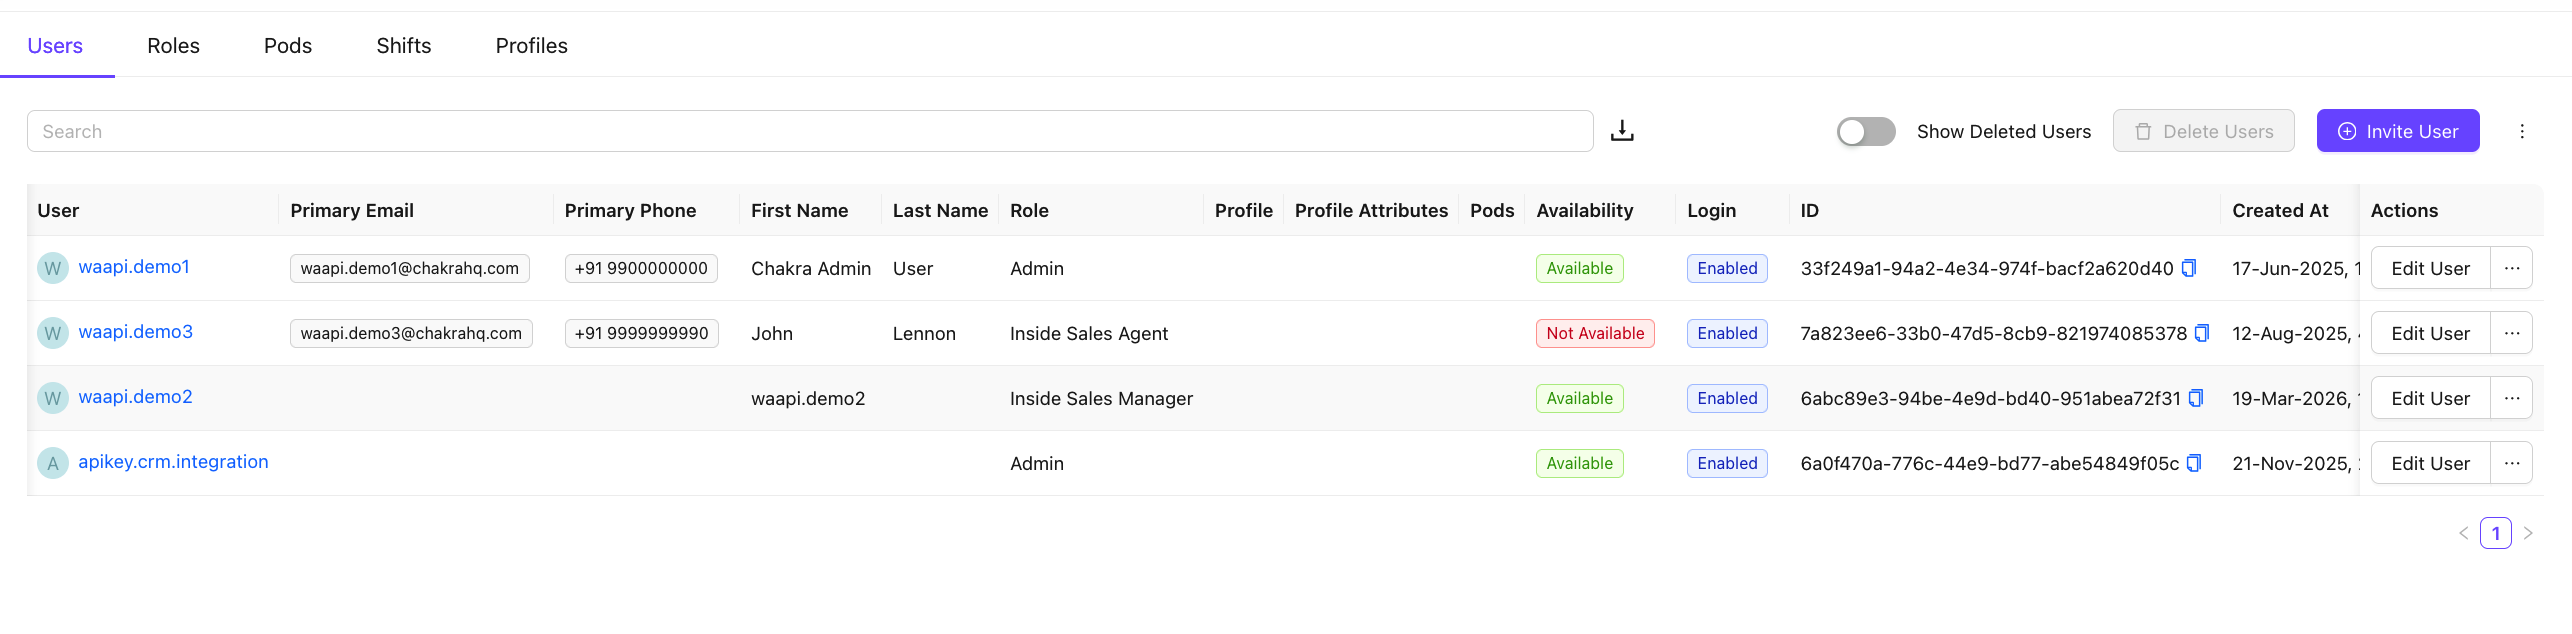The image size is (2572, 634).
Task: Open waapi.demo3 user link
Action: coord(136,332)
